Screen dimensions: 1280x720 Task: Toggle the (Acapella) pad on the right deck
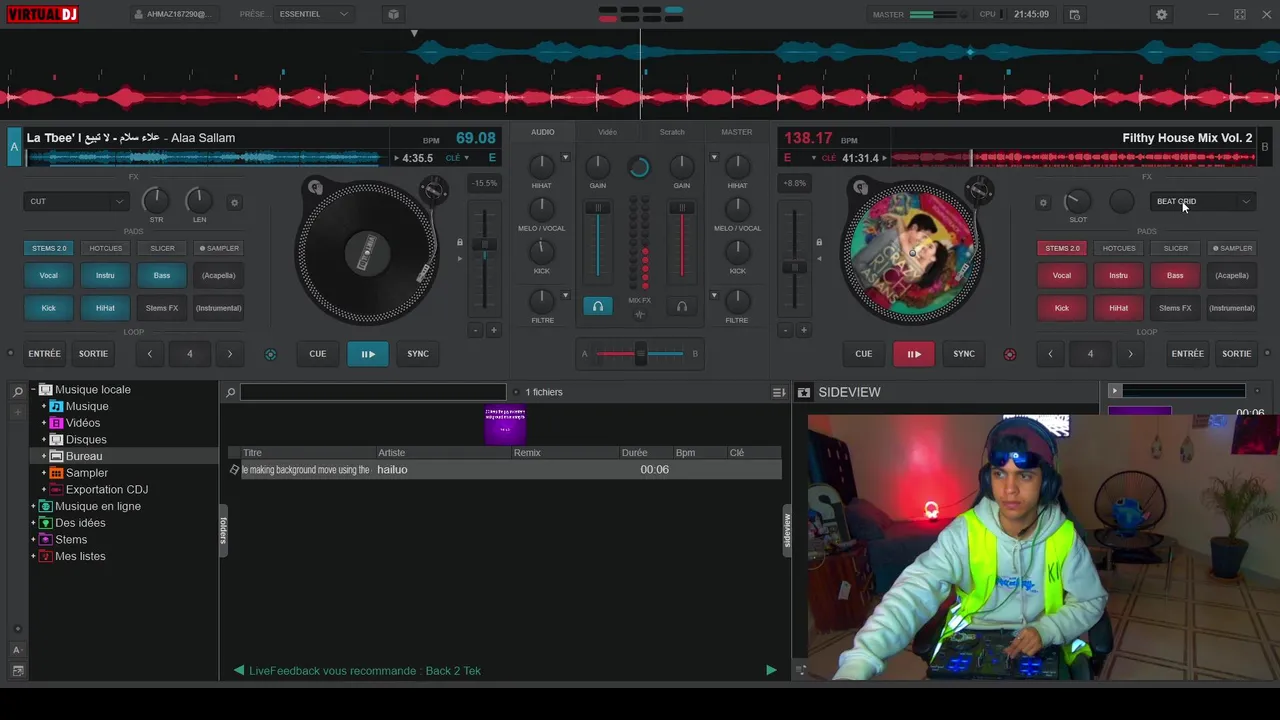click(x=1232, y=275)
